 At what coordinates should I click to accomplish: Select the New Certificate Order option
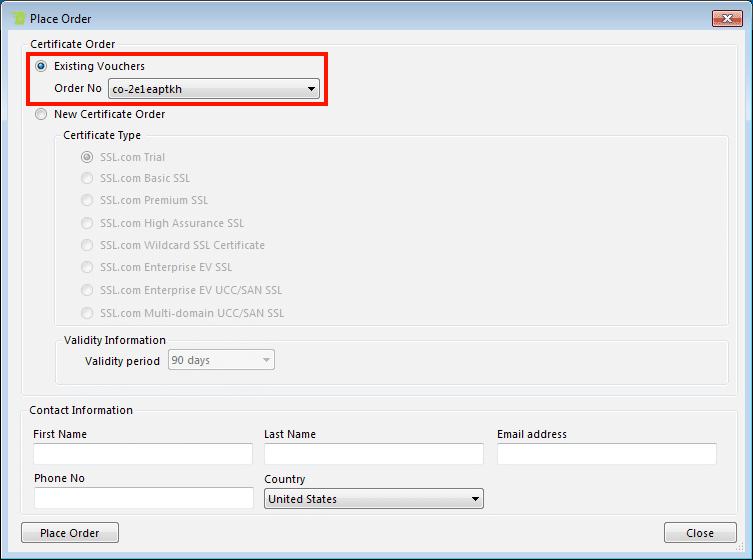(41, 114)
